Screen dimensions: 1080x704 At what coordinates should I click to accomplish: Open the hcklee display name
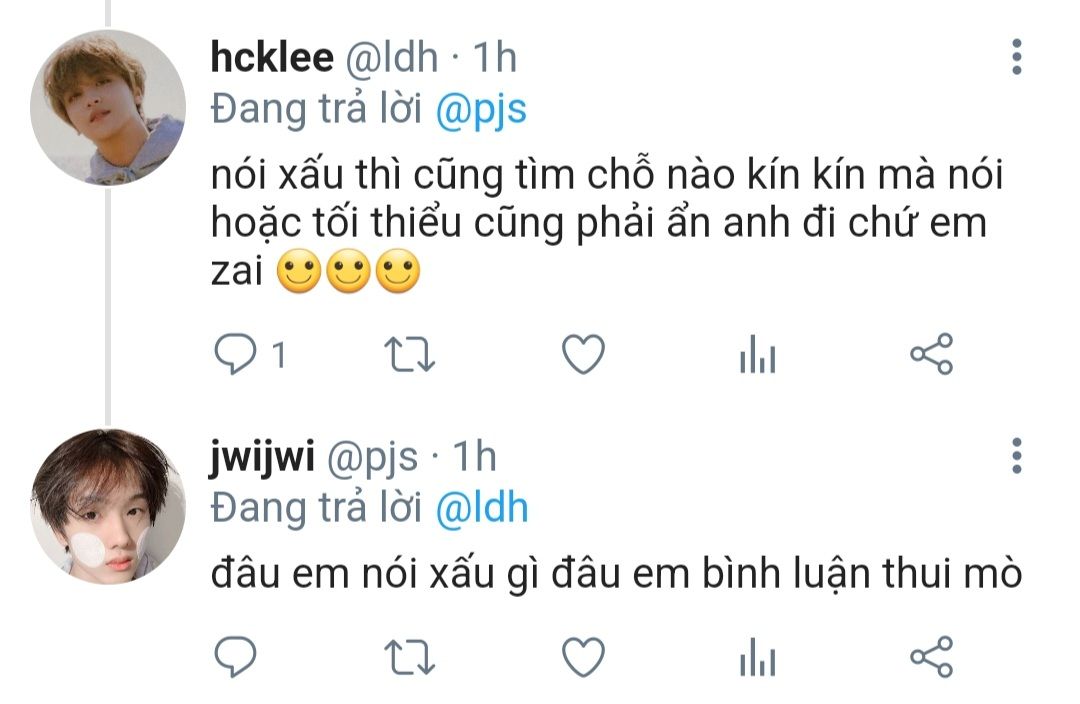click(x=272, y=56)
